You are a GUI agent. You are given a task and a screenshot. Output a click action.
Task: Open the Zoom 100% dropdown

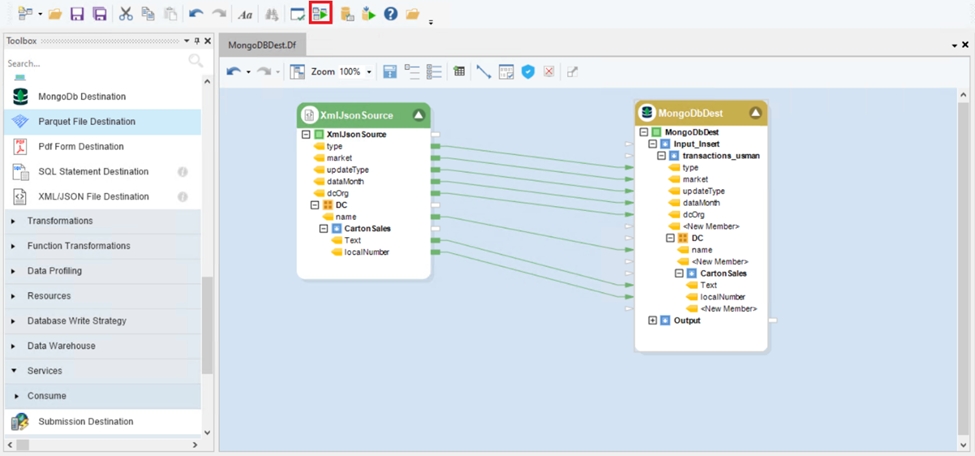click(369, 72)
